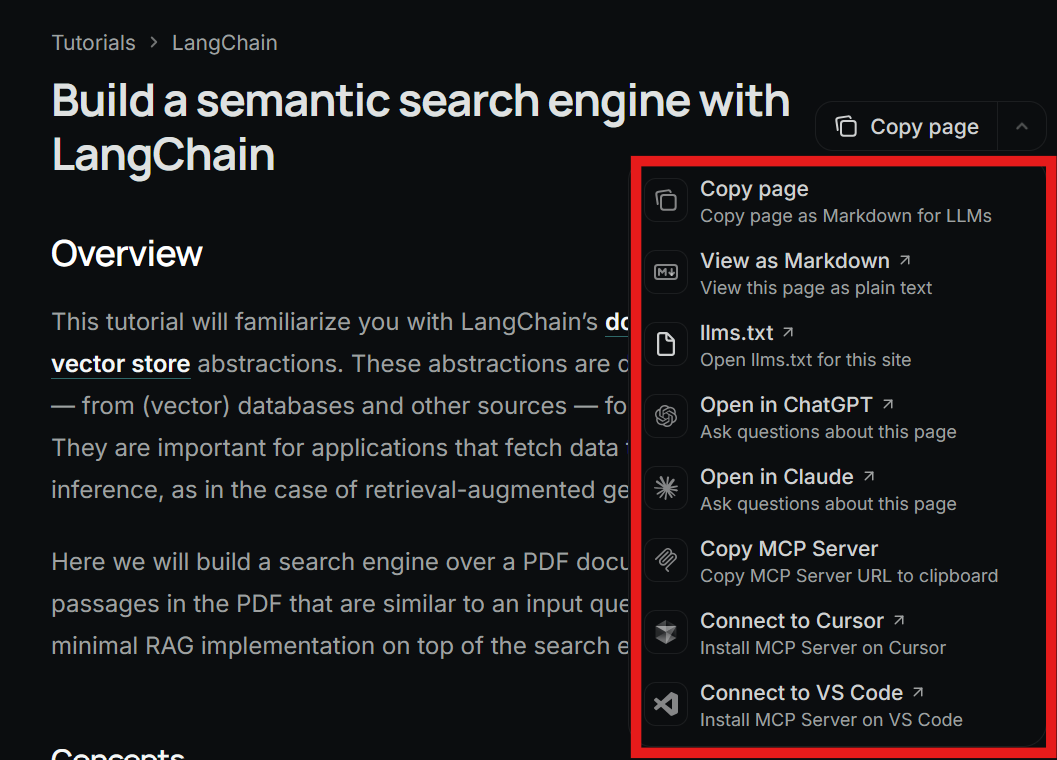The width and height of the screenshot is (1057, 760).
Task: Collapse the Copy page dropdown using the chevron
Action: tap(1021, 127)
